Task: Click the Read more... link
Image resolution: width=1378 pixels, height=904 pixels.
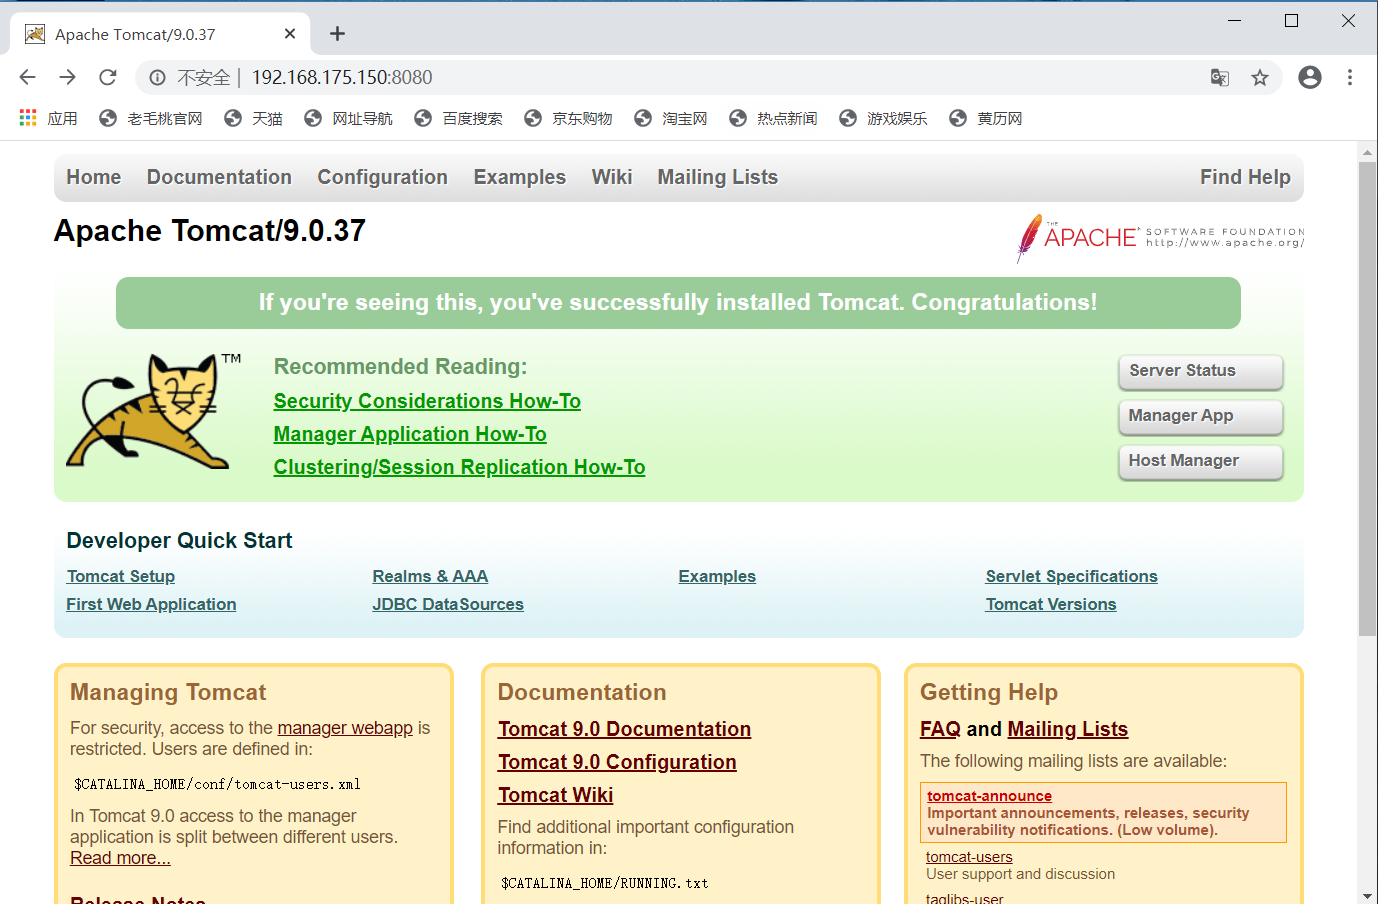Action: pos(120,858)
